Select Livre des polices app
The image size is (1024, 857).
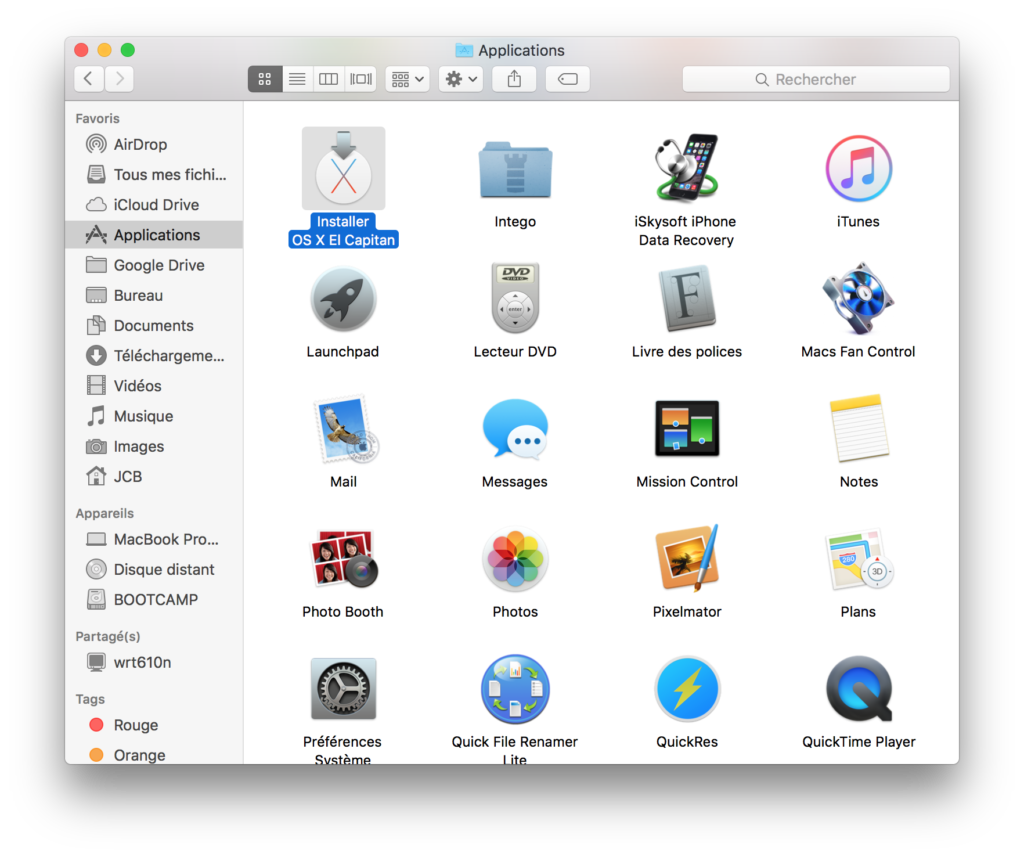click(686, 298)
